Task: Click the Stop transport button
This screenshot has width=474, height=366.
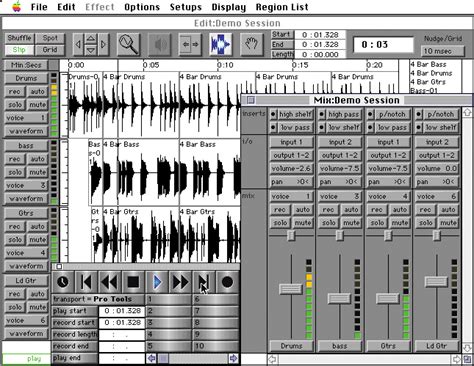Action: 133,282
